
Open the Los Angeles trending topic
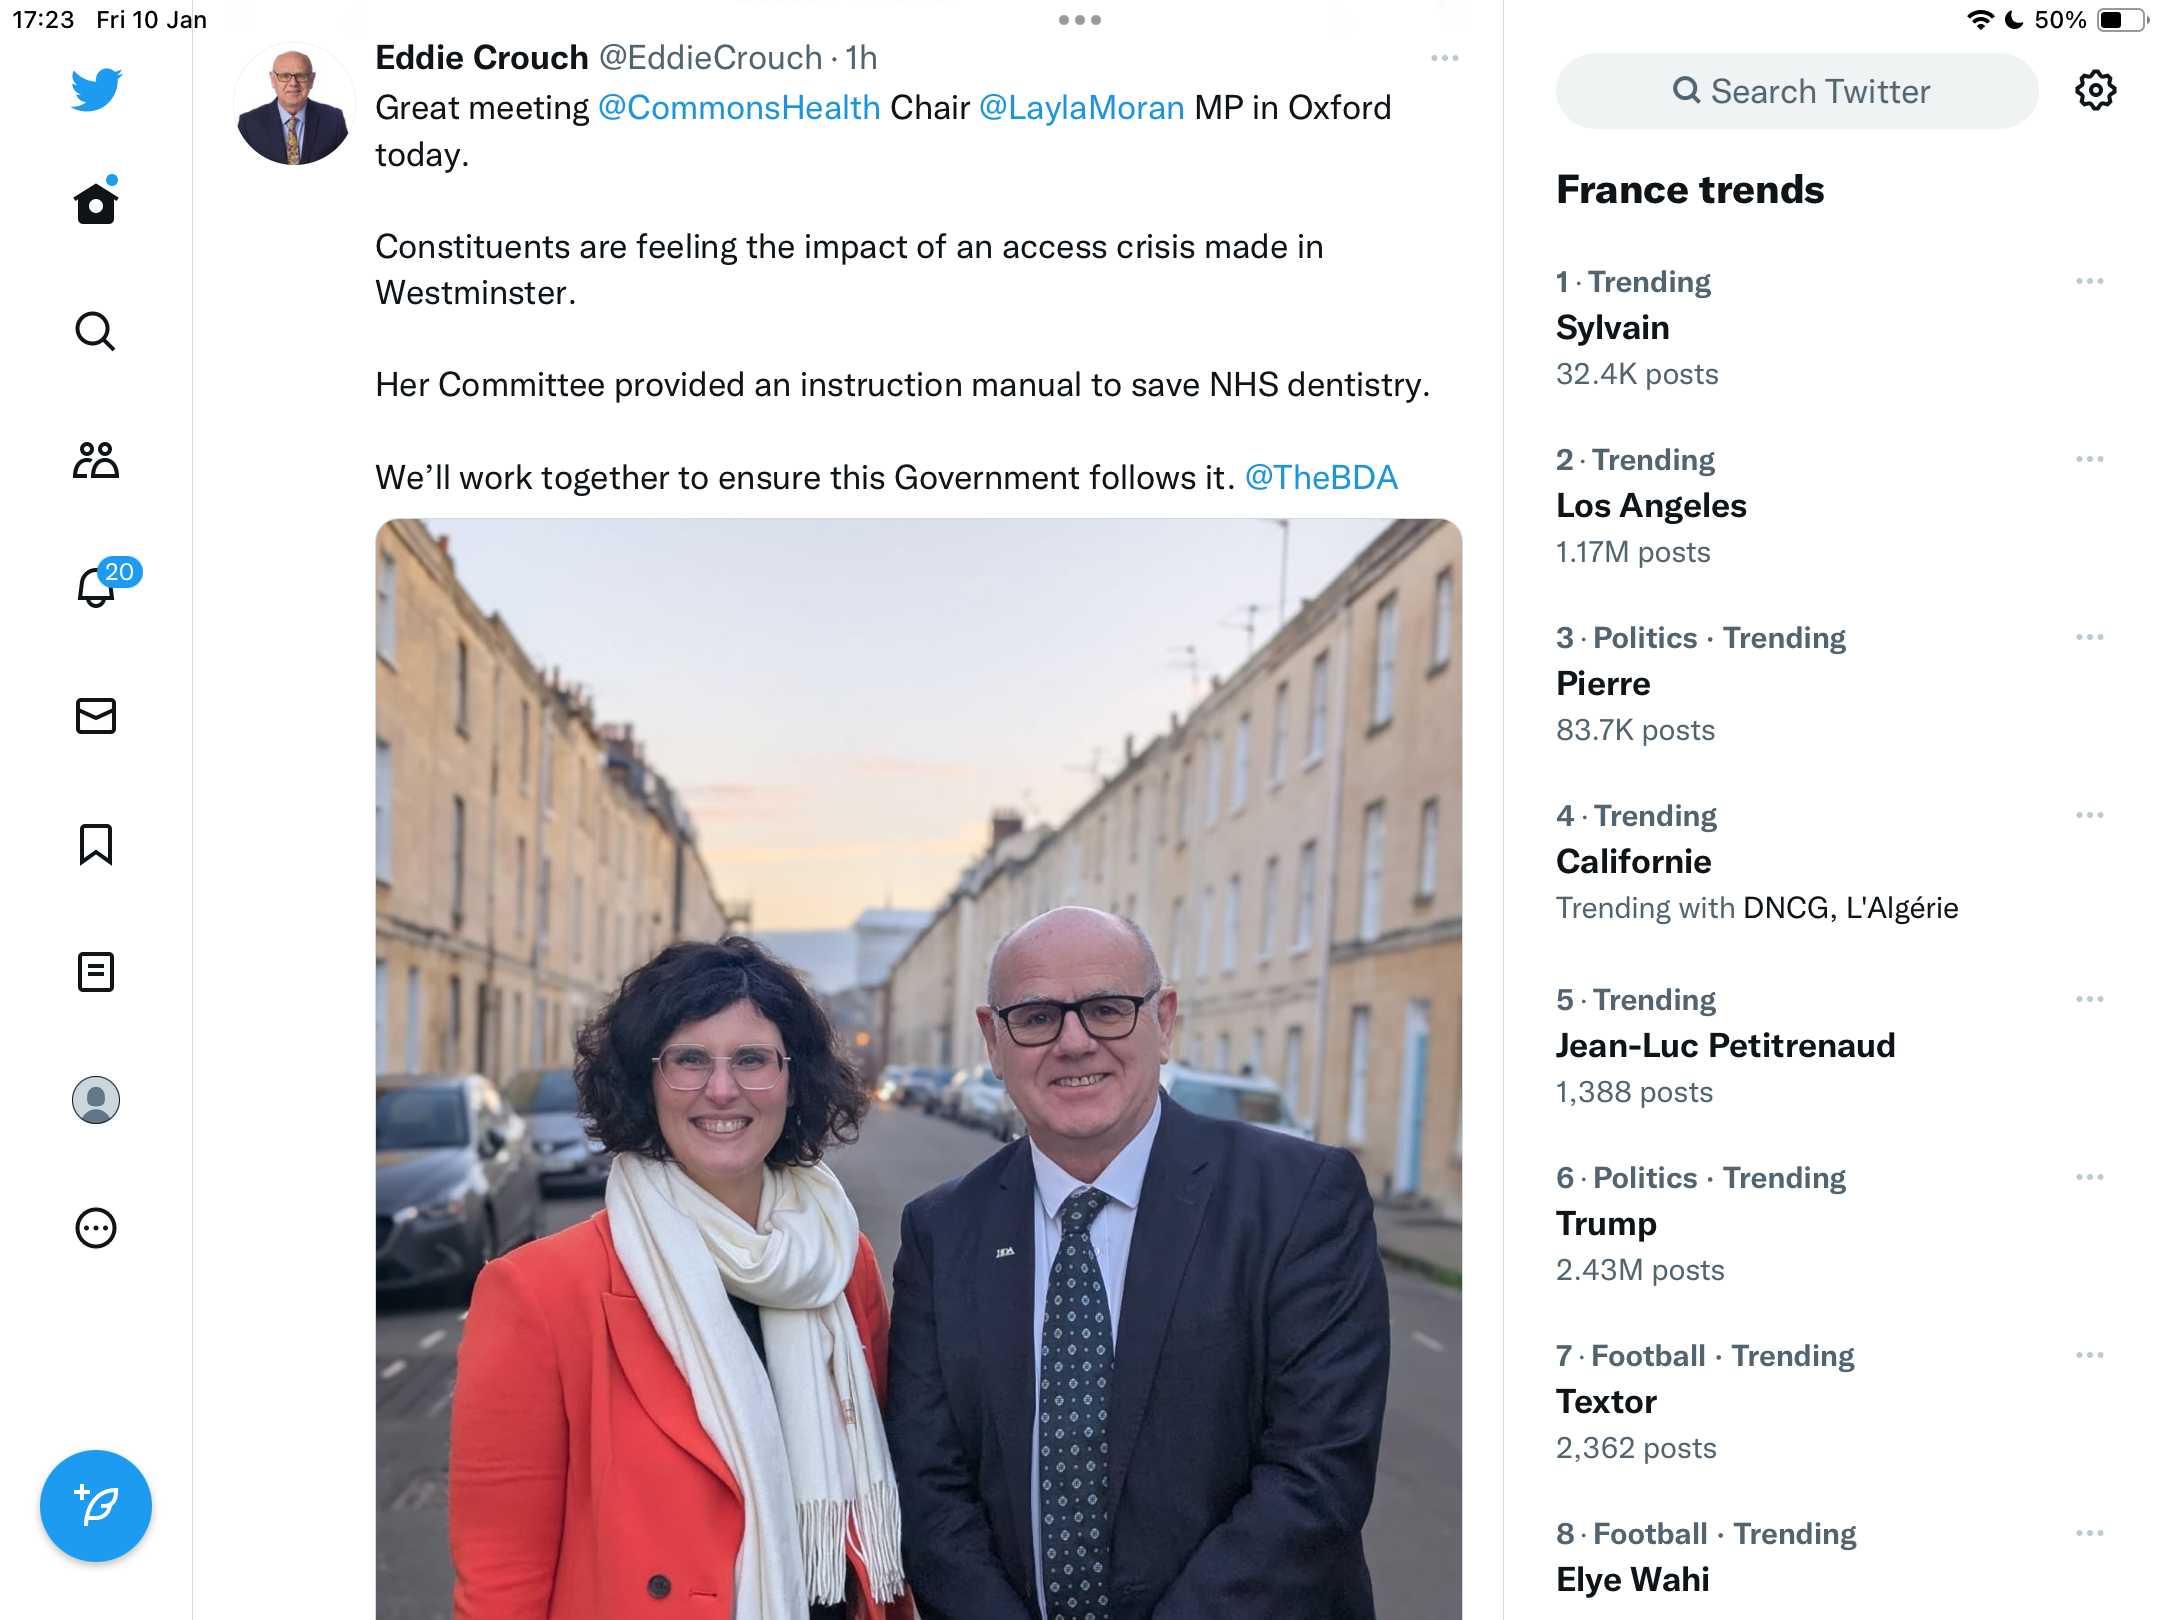point(1651,505)
